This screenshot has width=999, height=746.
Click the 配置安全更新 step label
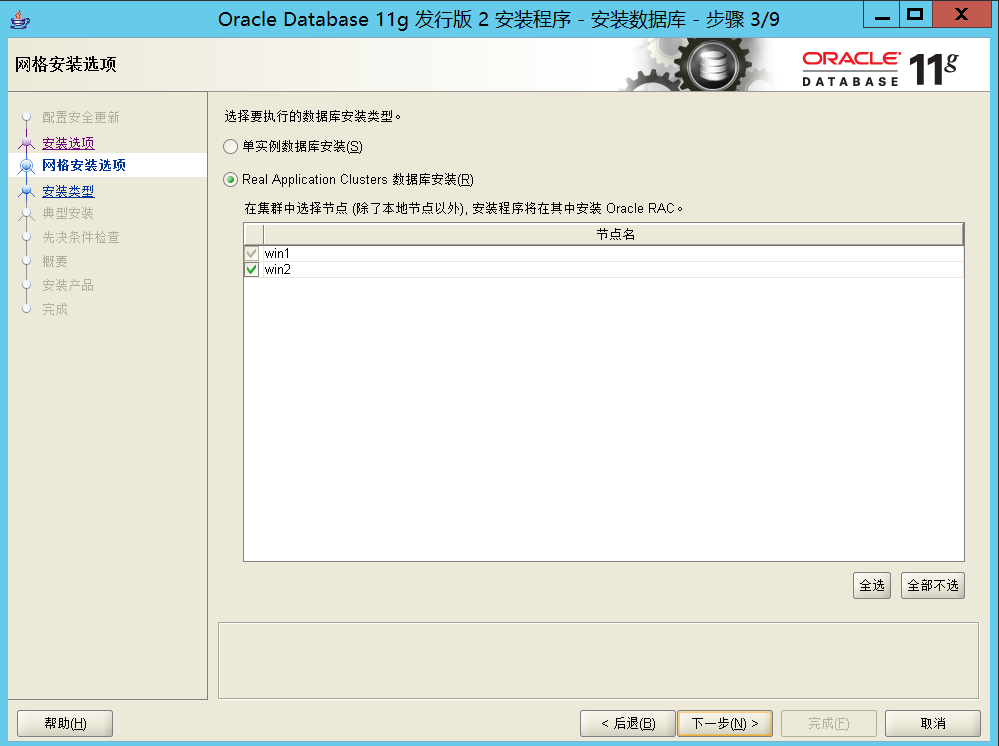[81, 117]
